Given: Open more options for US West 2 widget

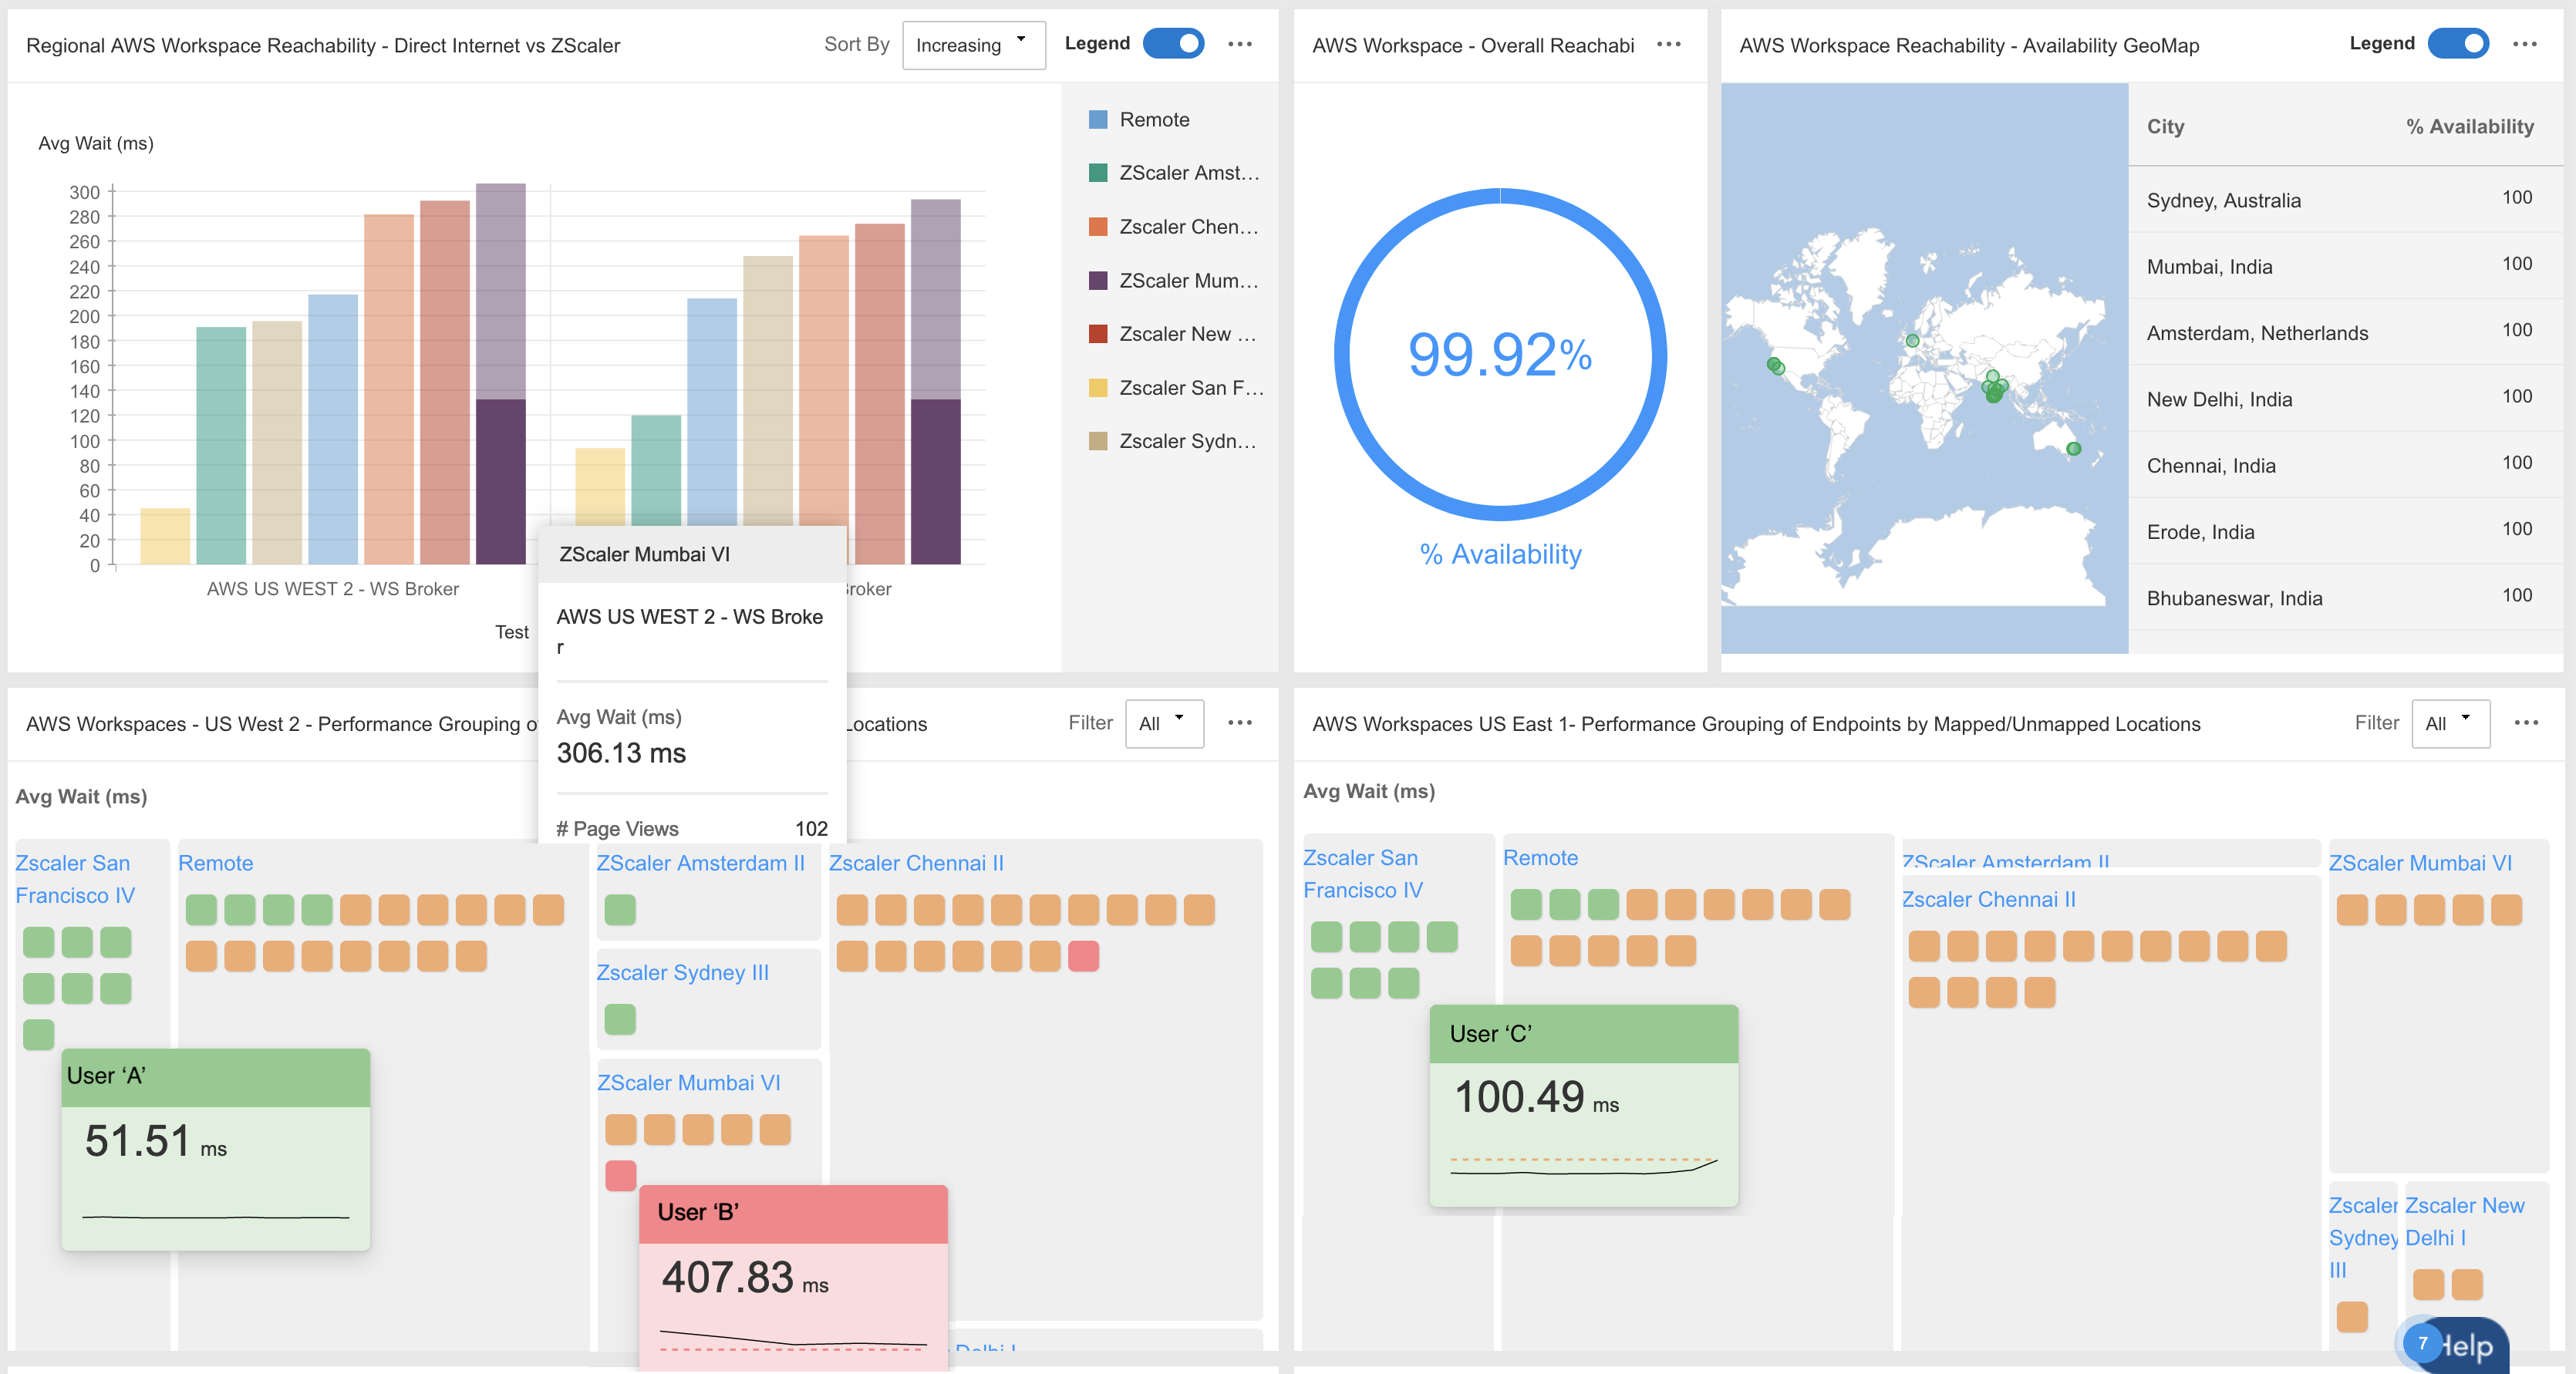Looking at the screenshot, I should click(1240, 723).
